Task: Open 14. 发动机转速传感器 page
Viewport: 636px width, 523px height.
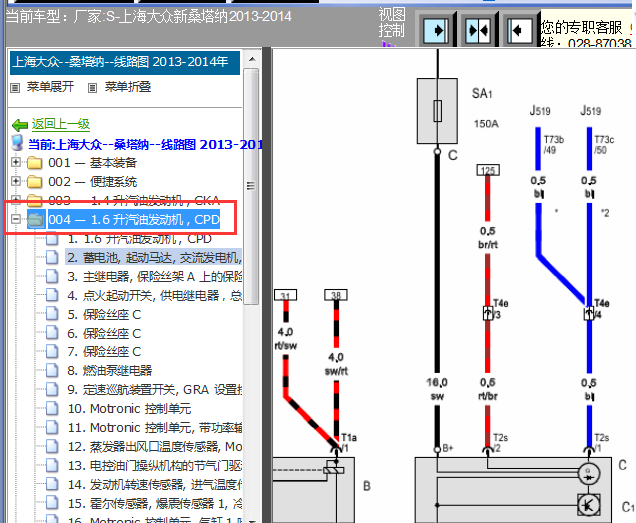Action: coord(155,484)
